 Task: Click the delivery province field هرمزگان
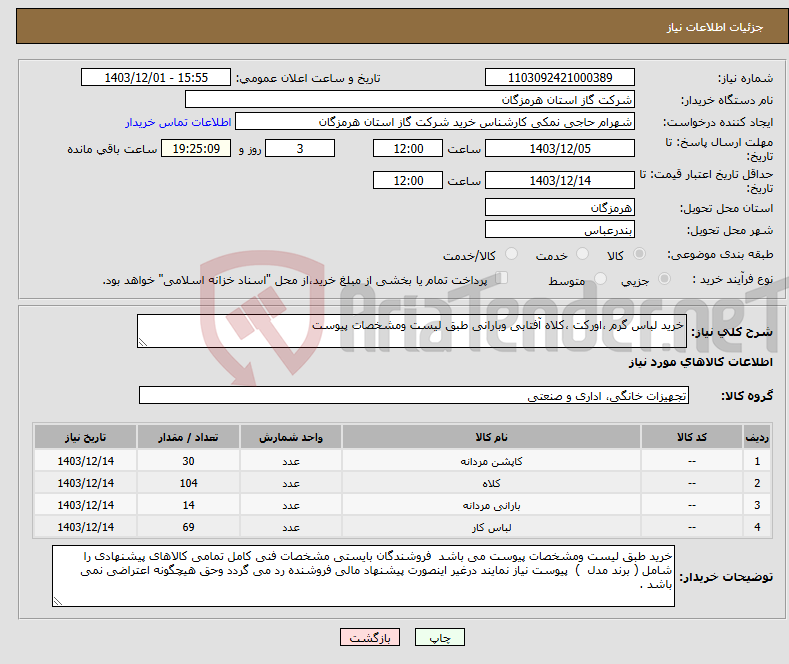(x=560, y=207)
